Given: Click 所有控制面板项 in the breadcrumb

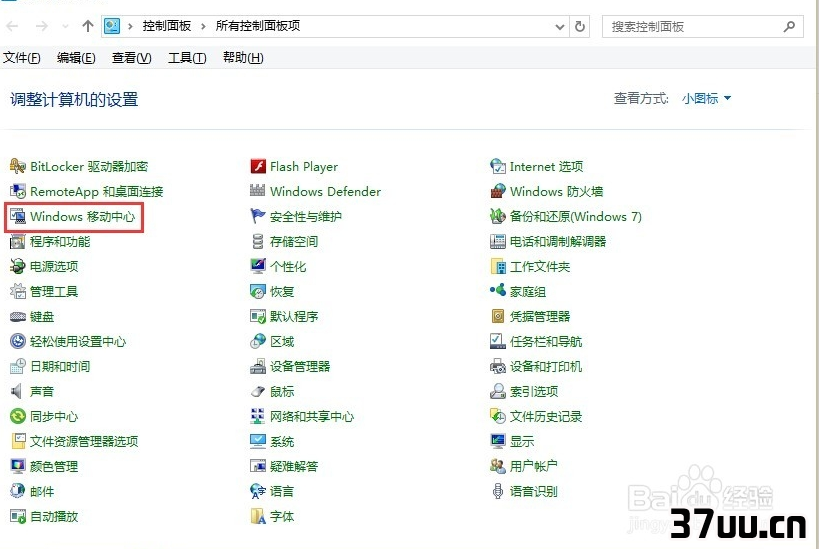Looking at the screenshot, I should tap(258, 26).
